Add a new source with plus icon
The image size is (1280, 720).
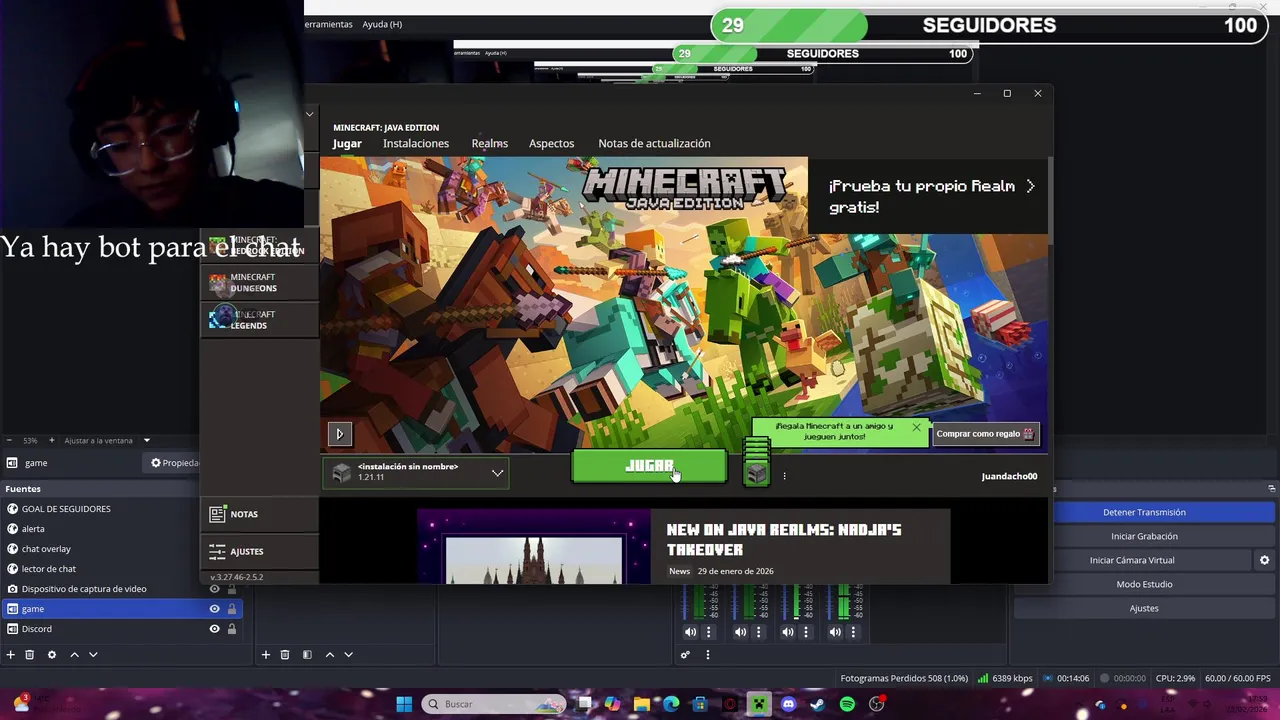pos(11,655)
